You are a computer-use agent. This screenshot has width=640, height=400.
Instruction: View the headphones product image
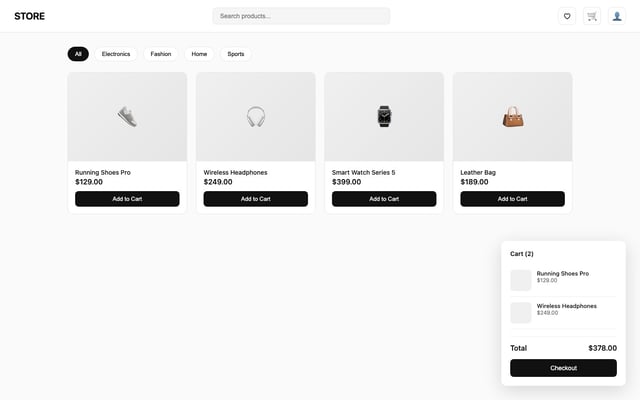256,117
